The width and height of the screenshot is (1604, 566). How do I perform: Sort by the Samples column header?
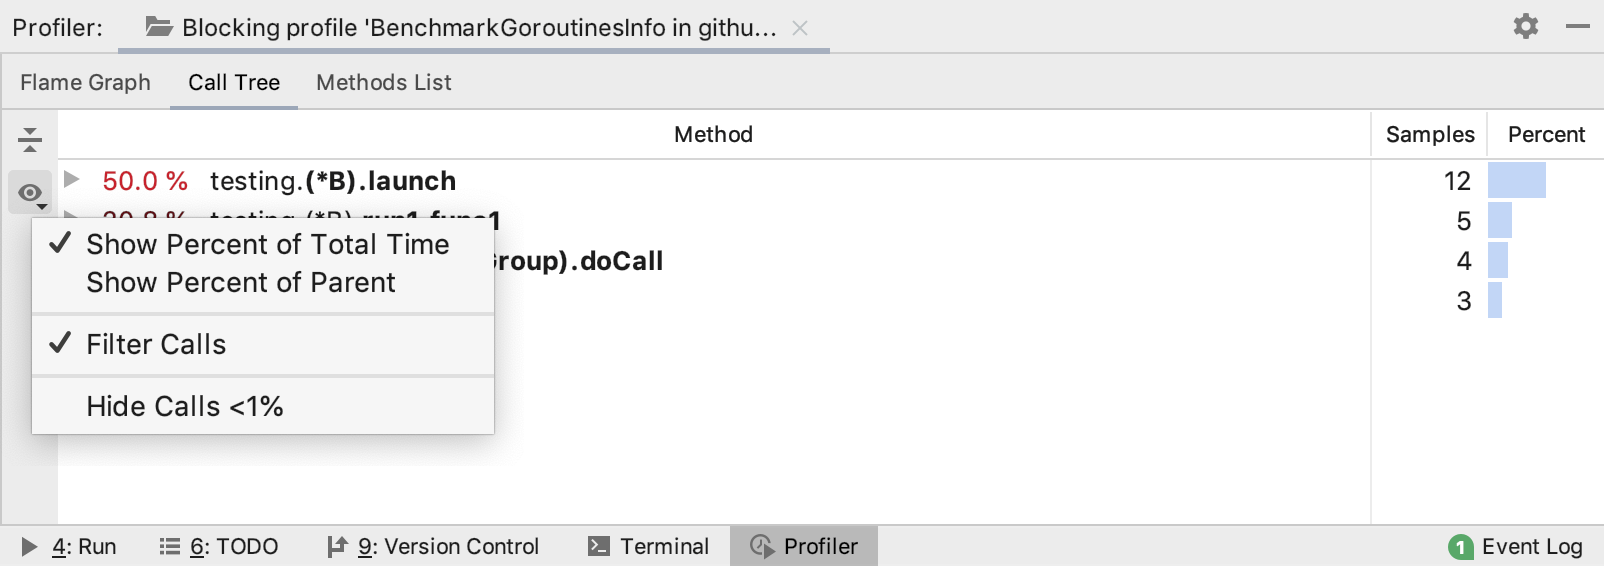pyautogui.click(x=1429, y=134)
